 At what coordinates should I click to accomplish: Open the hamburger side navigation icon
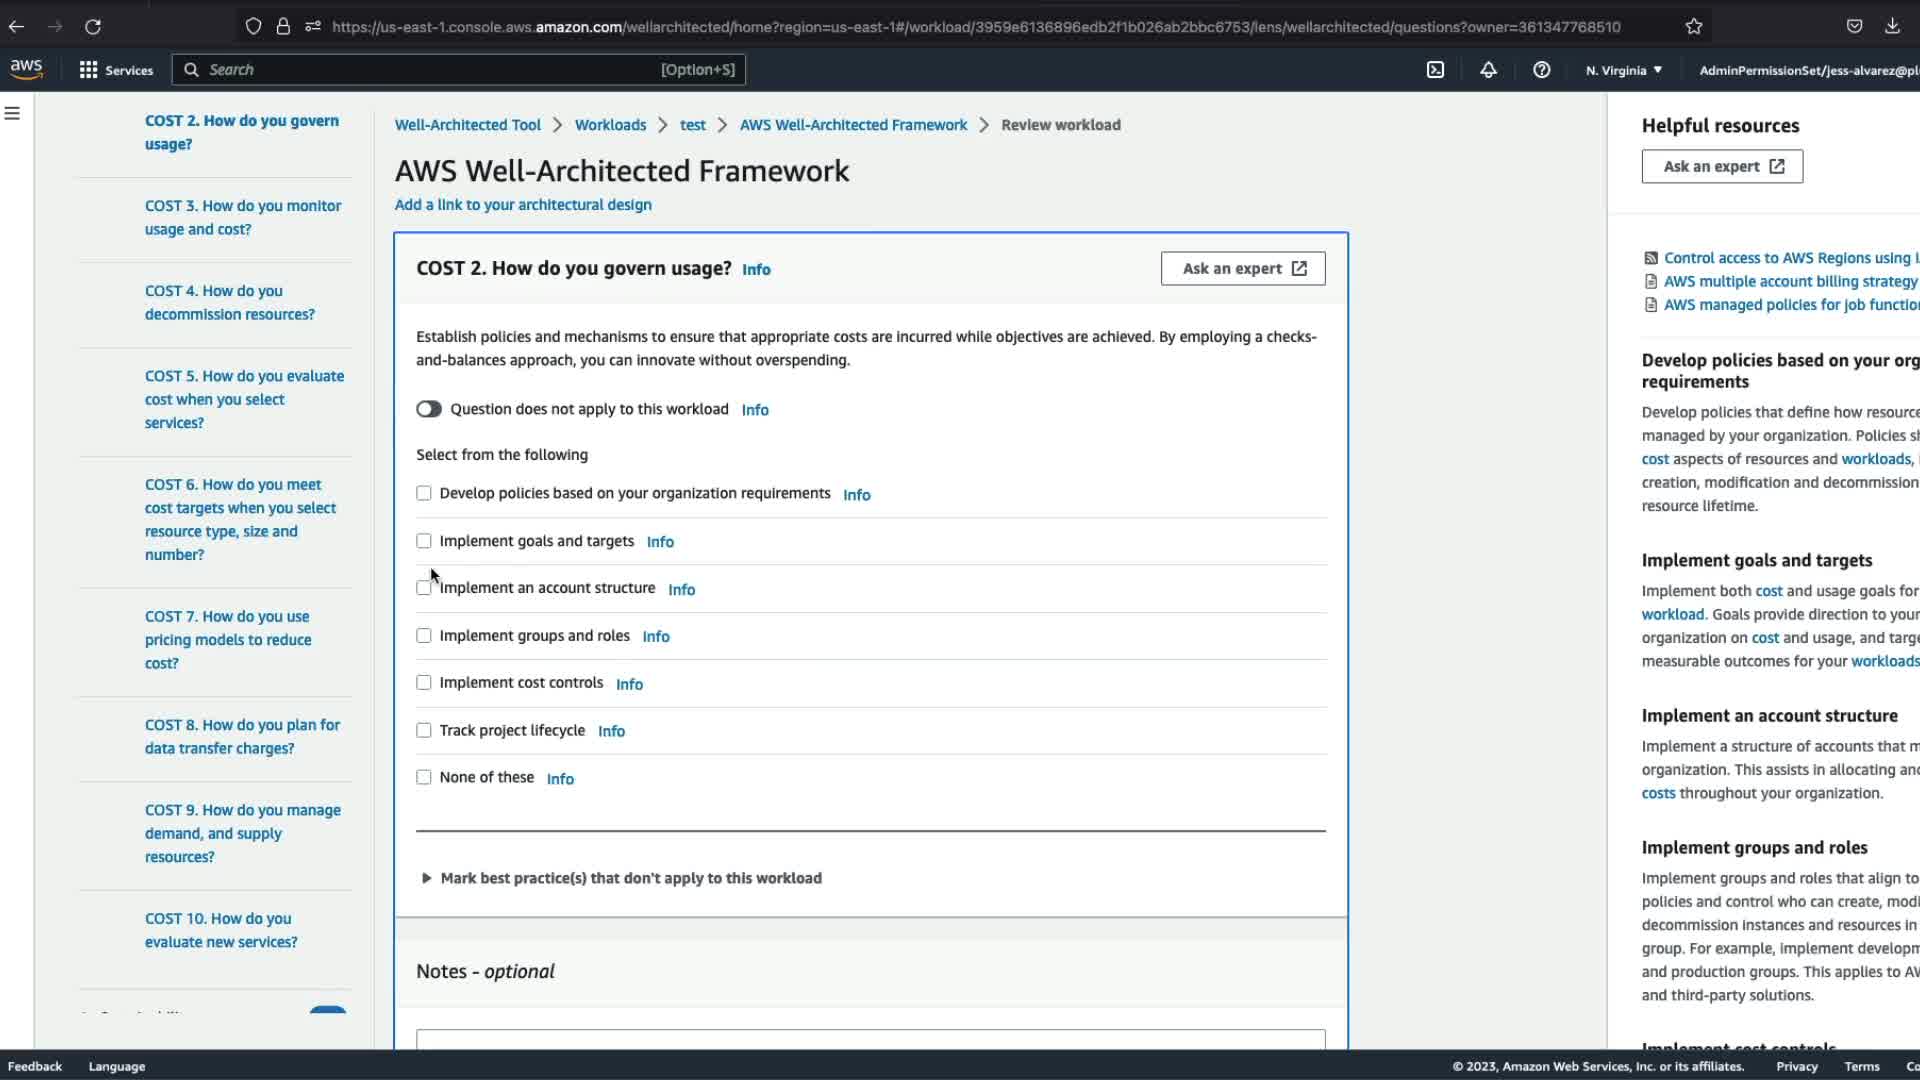[x=12, y=114]
